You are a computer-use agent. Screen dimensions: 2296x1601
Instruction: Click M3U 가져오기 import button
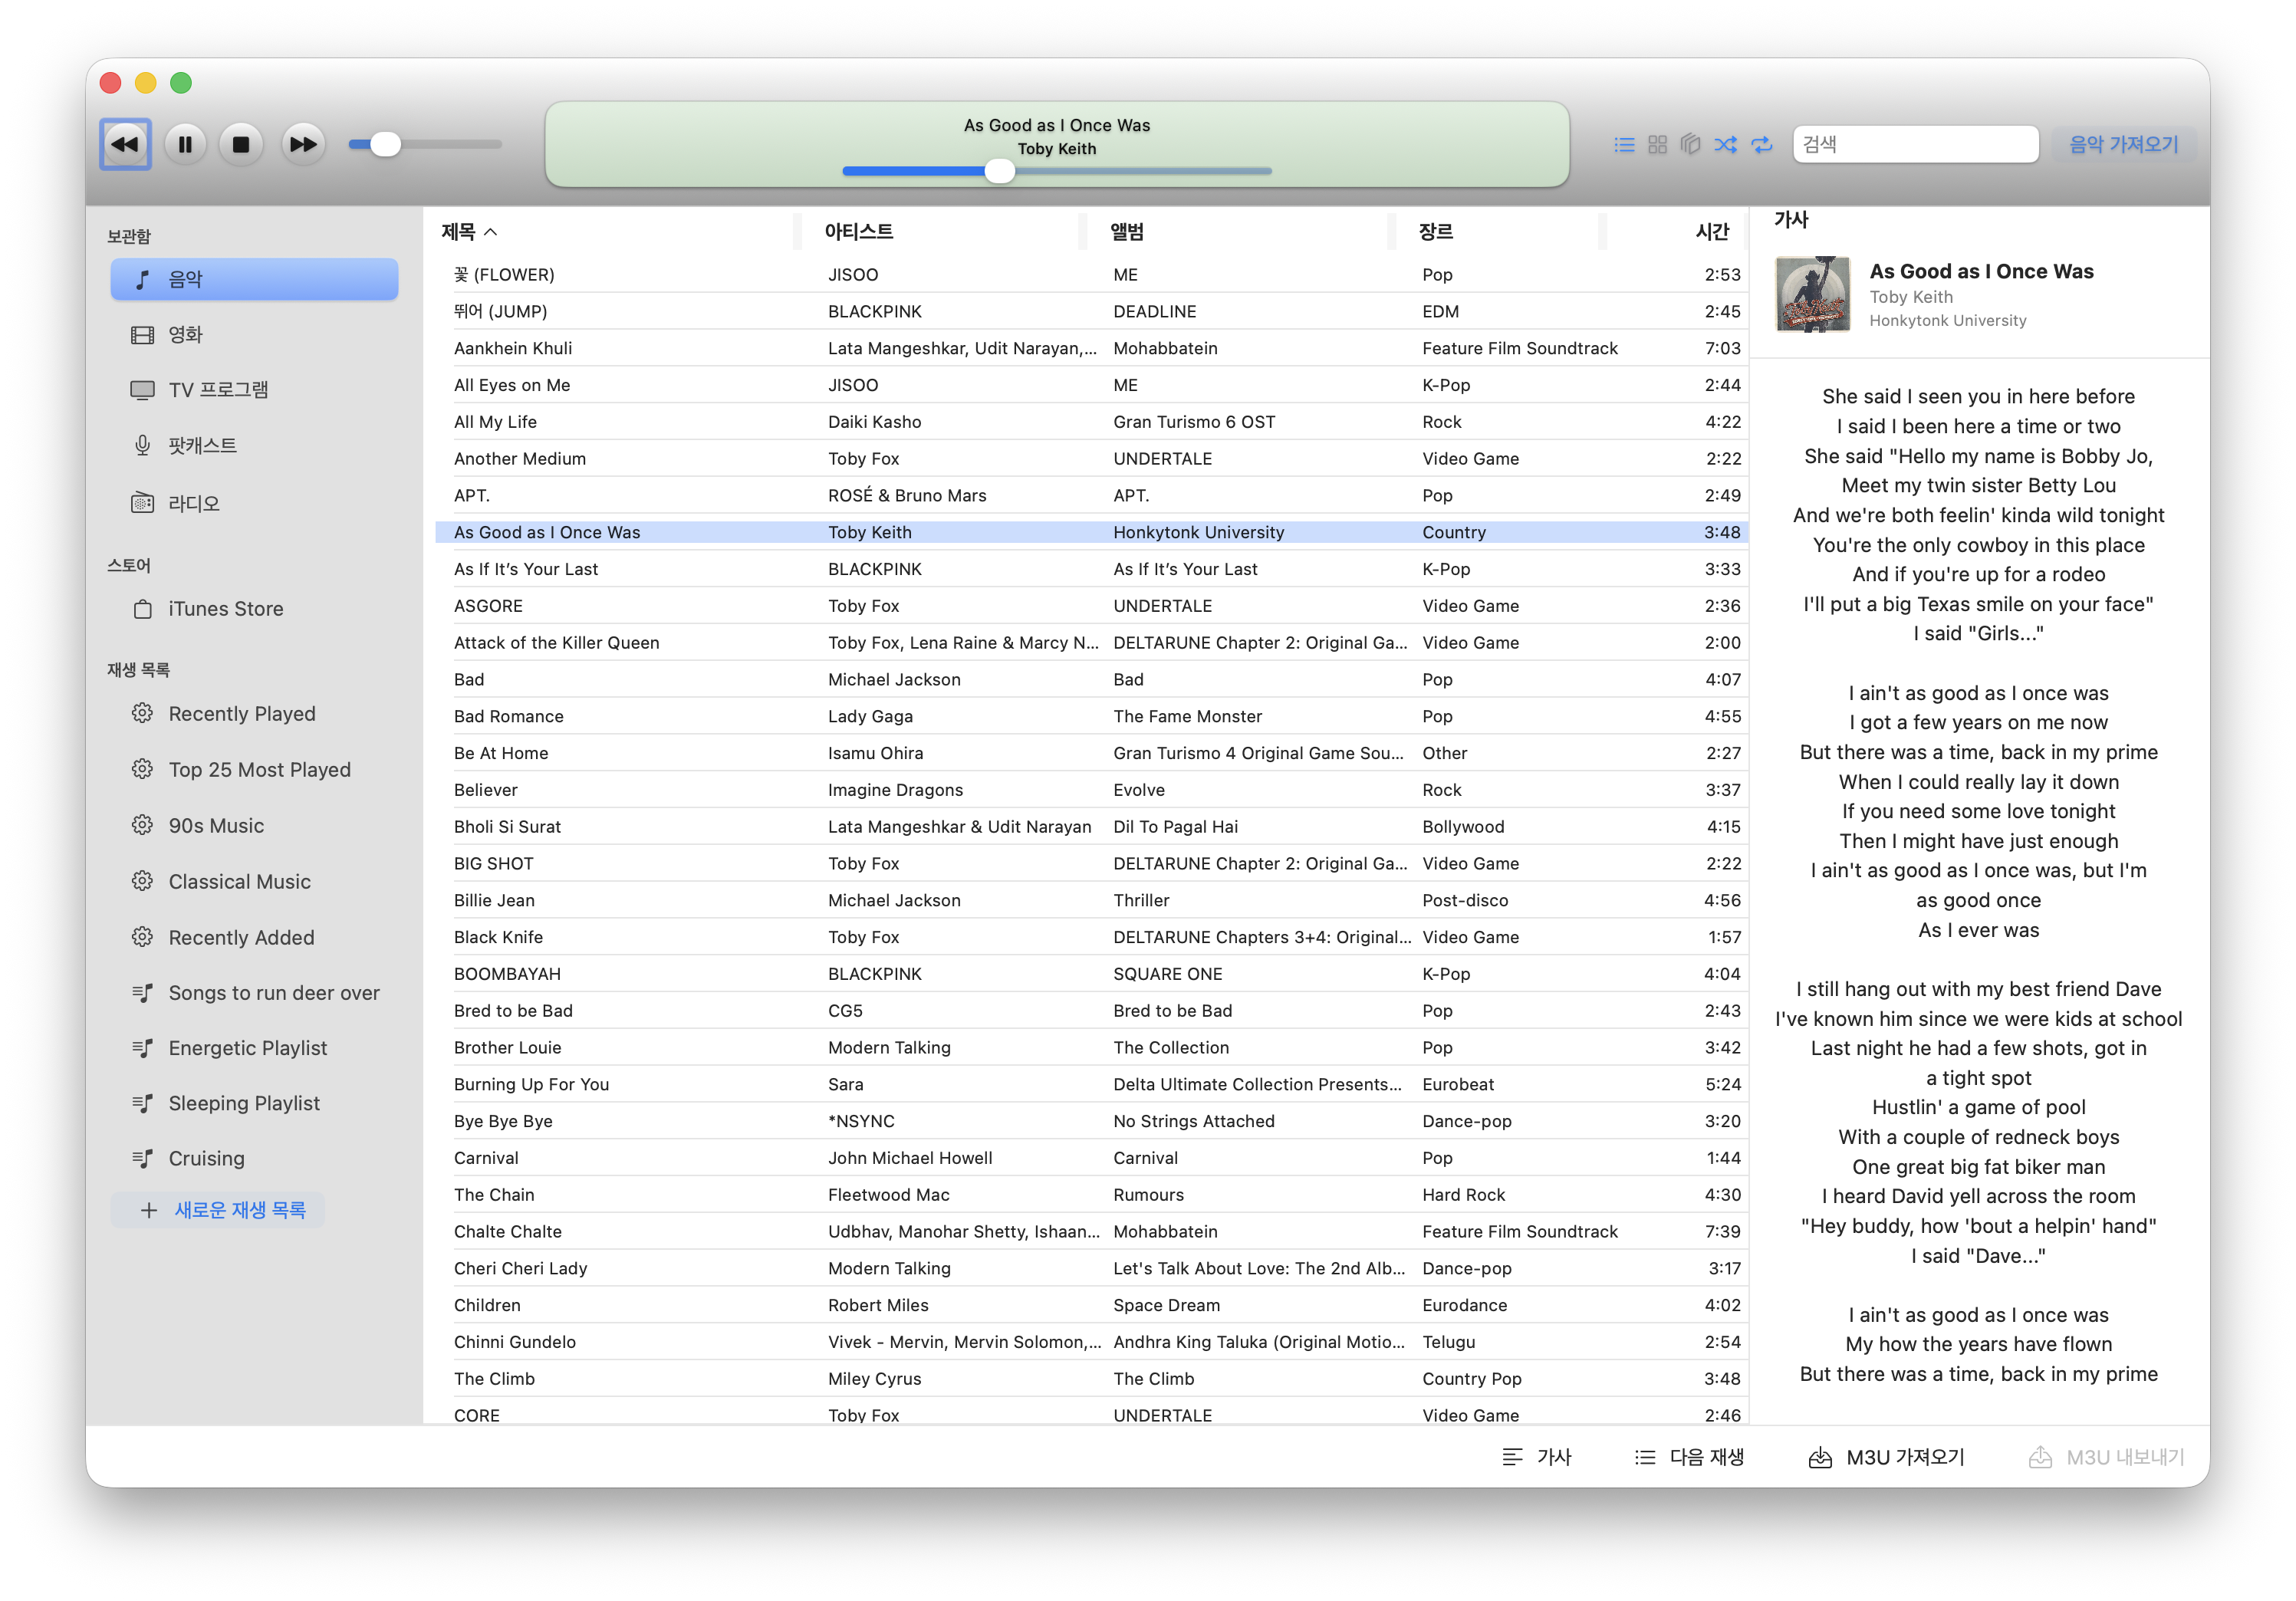point(1887,1457)
